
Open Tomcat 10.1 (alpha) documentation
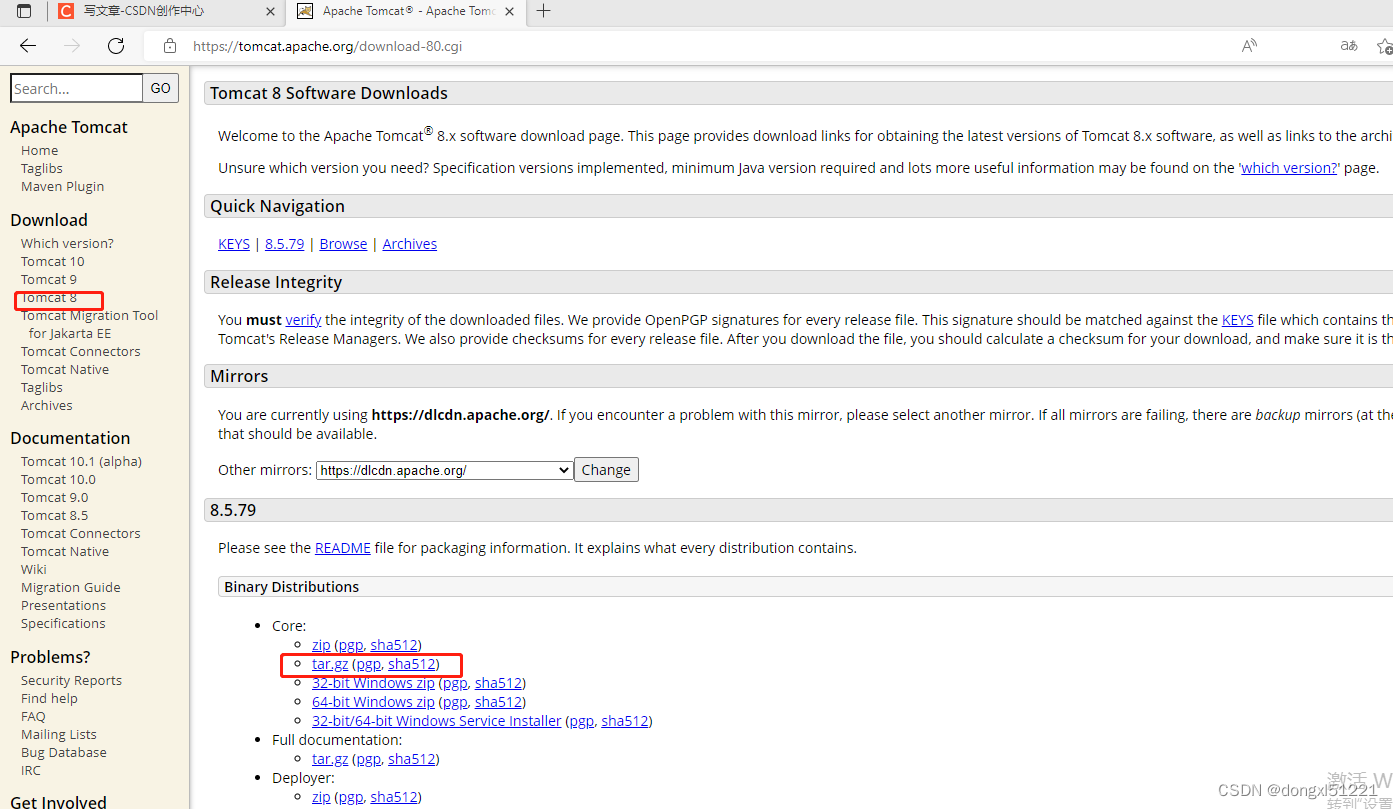pos(82,461)
